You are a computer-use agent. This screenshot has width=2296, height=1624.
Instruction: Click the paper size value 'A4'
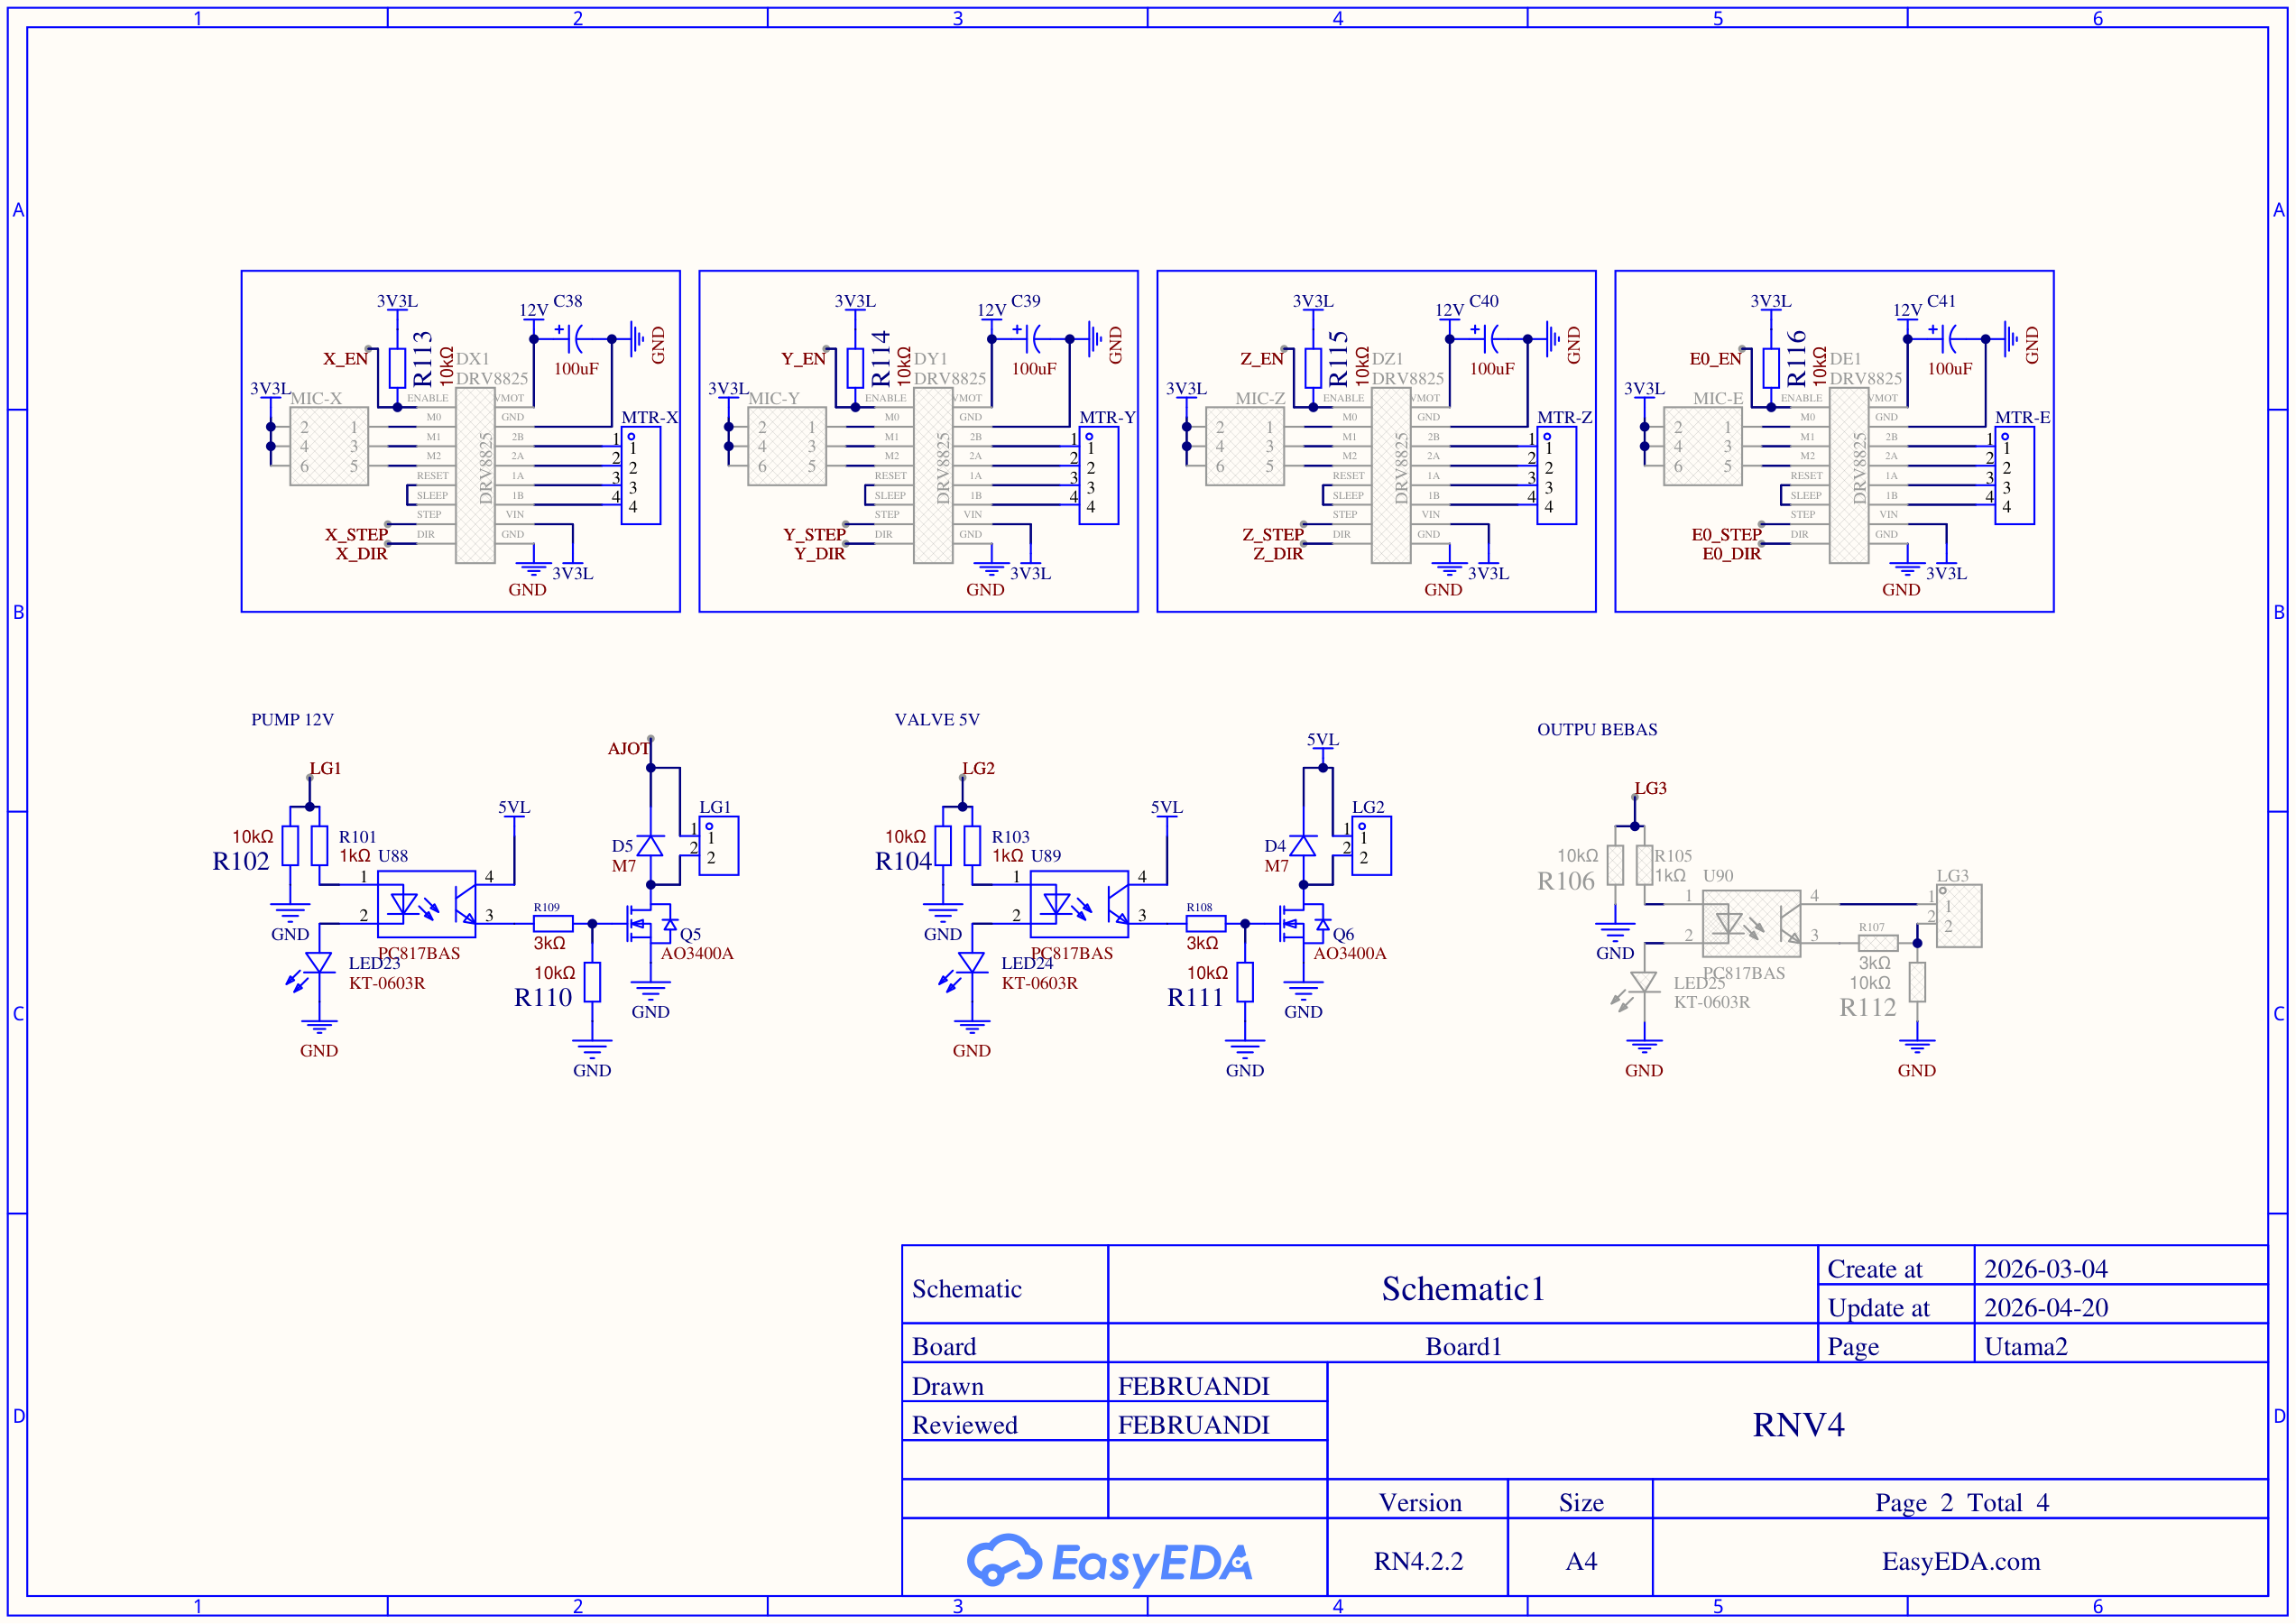coord(1581,1561)
